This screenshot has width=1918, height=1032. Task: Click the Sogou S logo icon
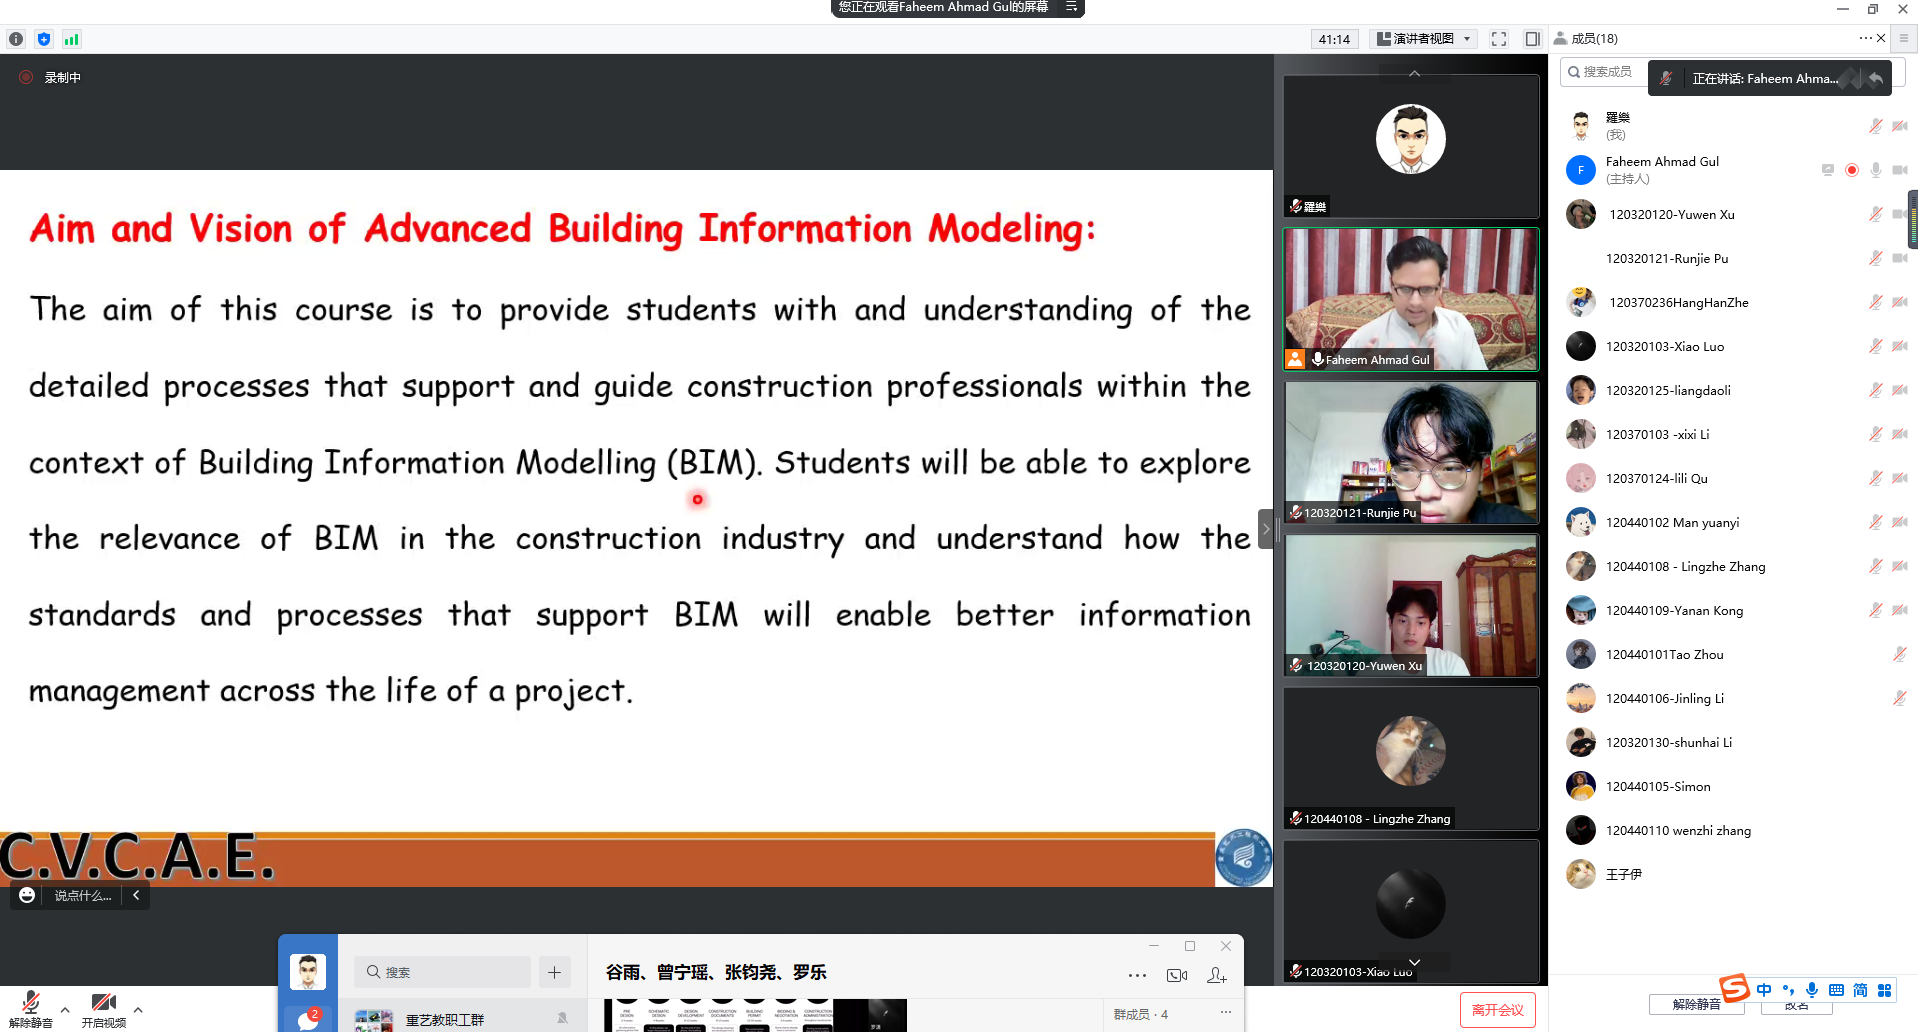(1734, 988)
